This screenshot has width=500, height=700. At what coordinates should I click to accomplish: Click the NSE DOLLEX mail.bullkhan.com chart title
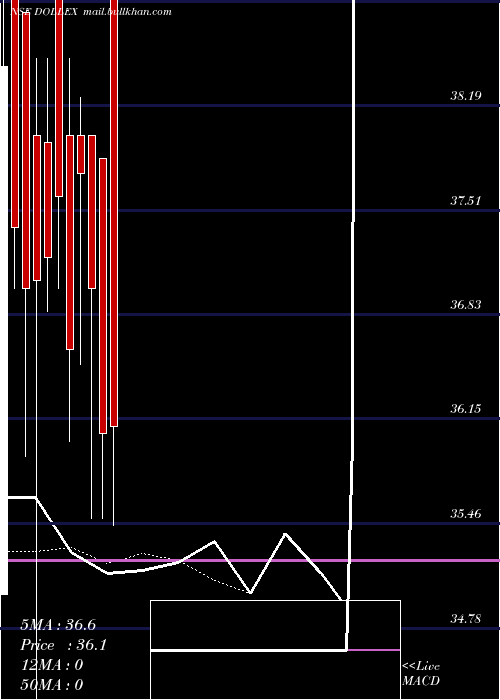coord(91,12)
